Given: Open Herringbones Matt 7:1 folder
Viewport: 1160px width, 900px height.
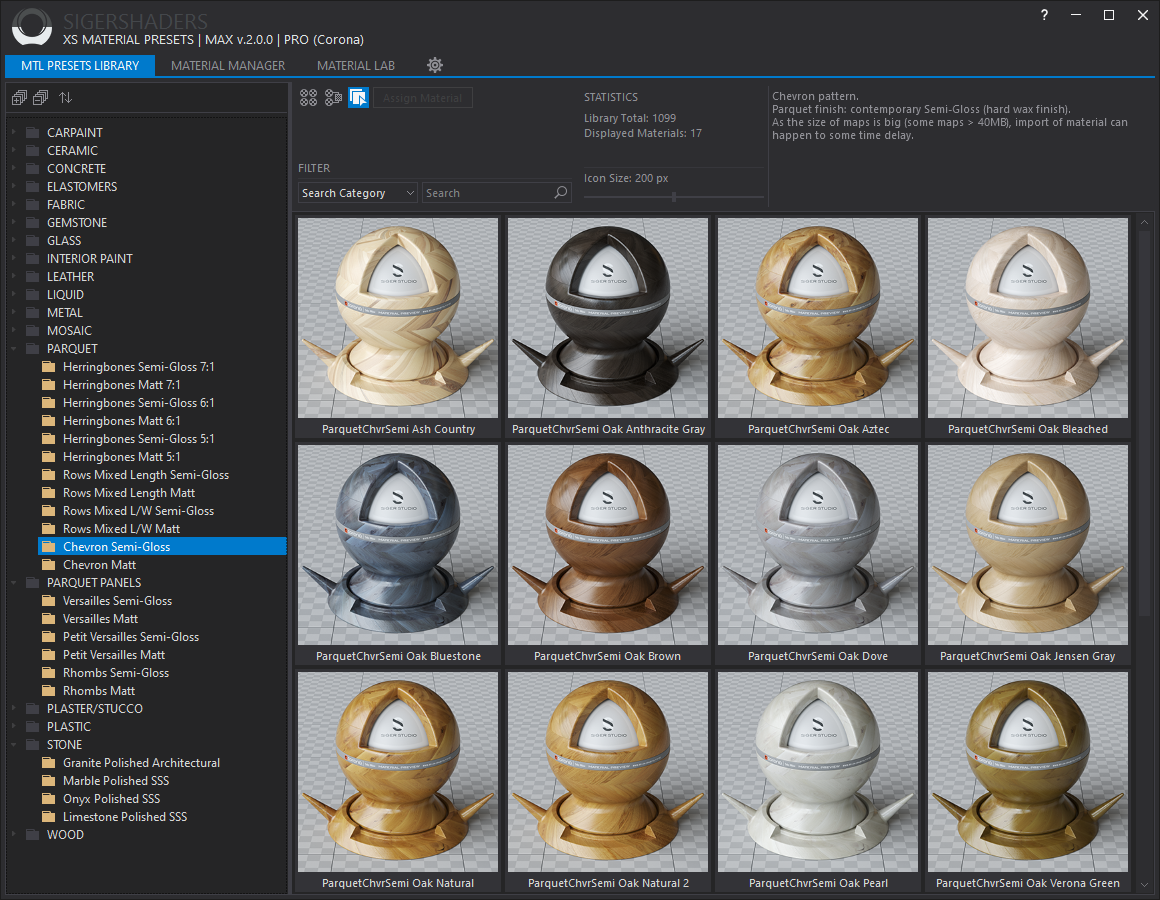Looking at the screenshot, I should coord(121,385).
